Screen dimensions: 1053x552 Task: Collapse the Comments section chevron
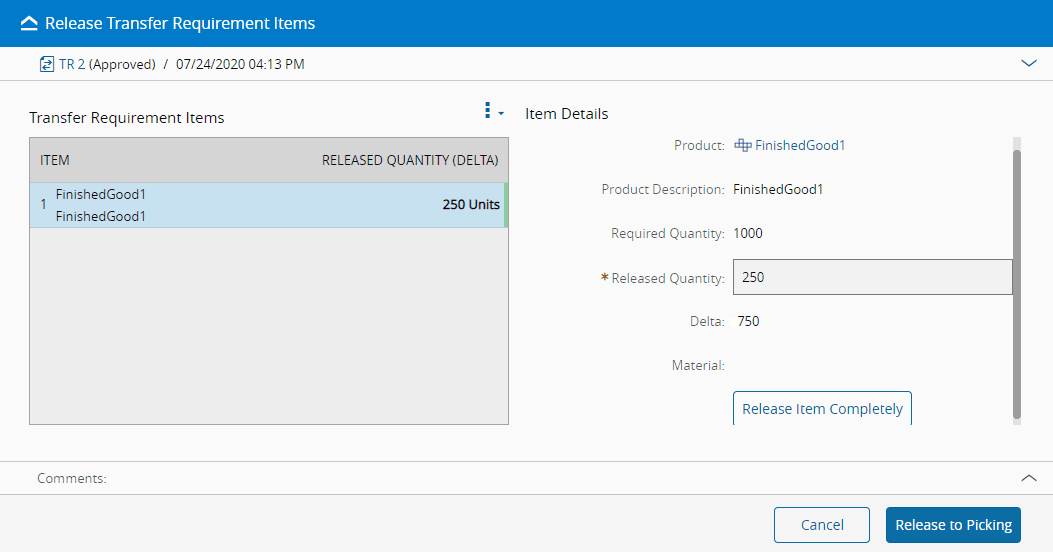(x=1029, y=478)
